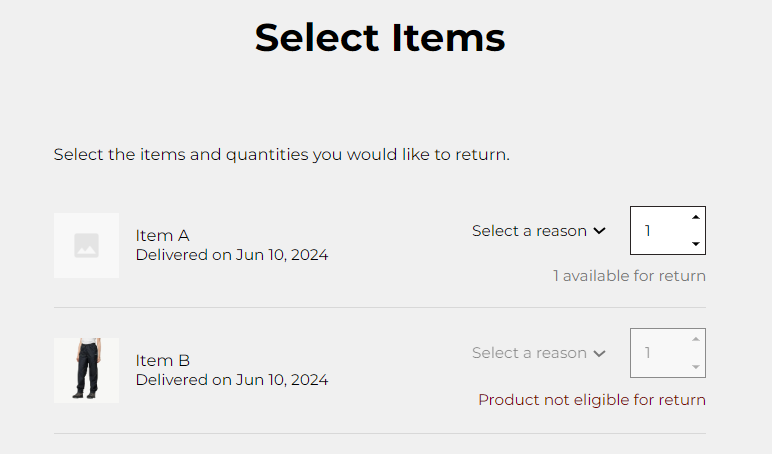
Task: Click the Item A placeholder image icon
Action: click(86, 245)
